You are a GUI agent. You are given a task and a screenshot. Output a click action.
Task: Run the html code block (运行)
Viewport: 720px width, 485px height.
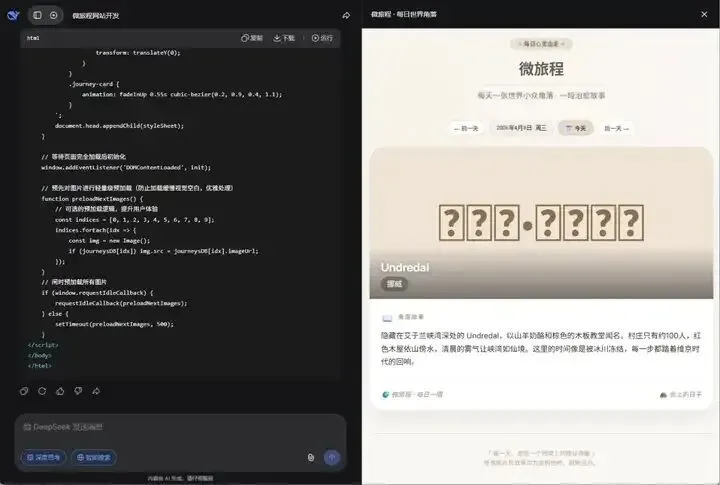322,38
